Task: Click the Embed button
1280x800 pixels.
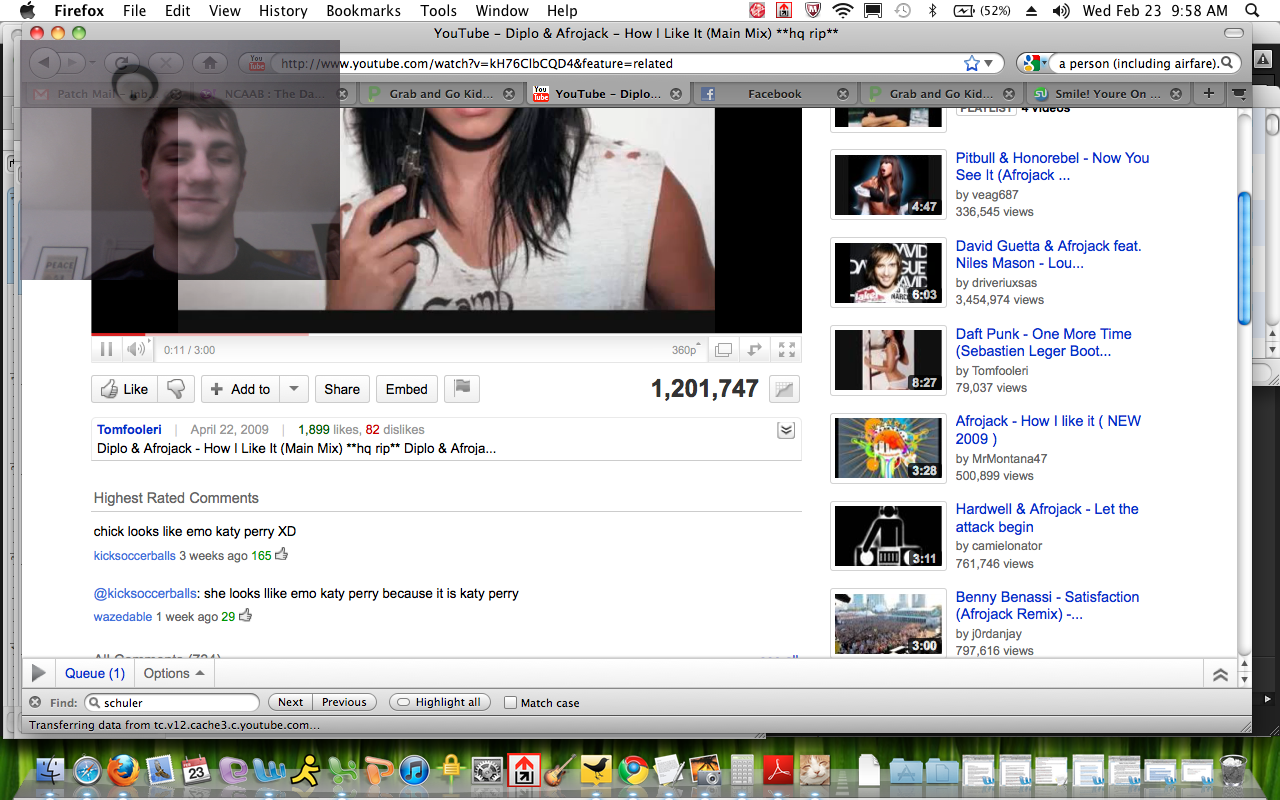Action: click(x=406, y=389)
